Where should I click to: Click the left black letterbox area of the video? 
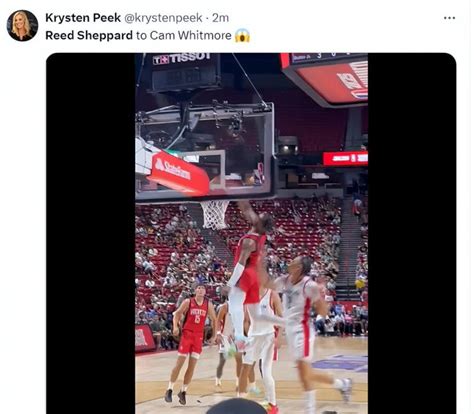pos(91,233)
